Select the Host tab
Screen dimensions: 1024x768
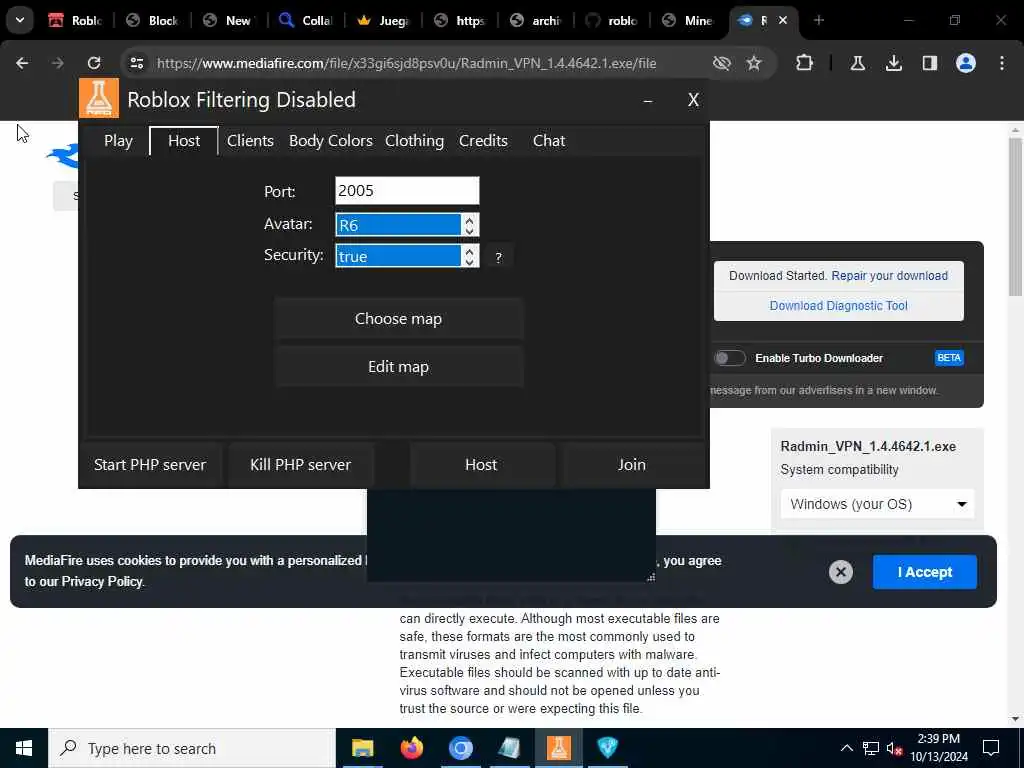click(x=184, y=140)
